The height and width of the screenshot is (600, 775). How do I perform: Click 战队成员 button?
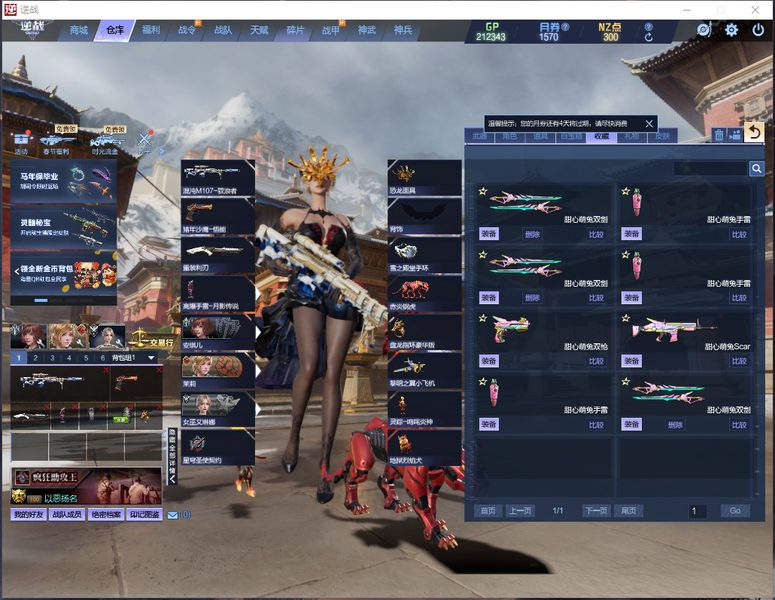pyautogui.click(x=67, y=514)
